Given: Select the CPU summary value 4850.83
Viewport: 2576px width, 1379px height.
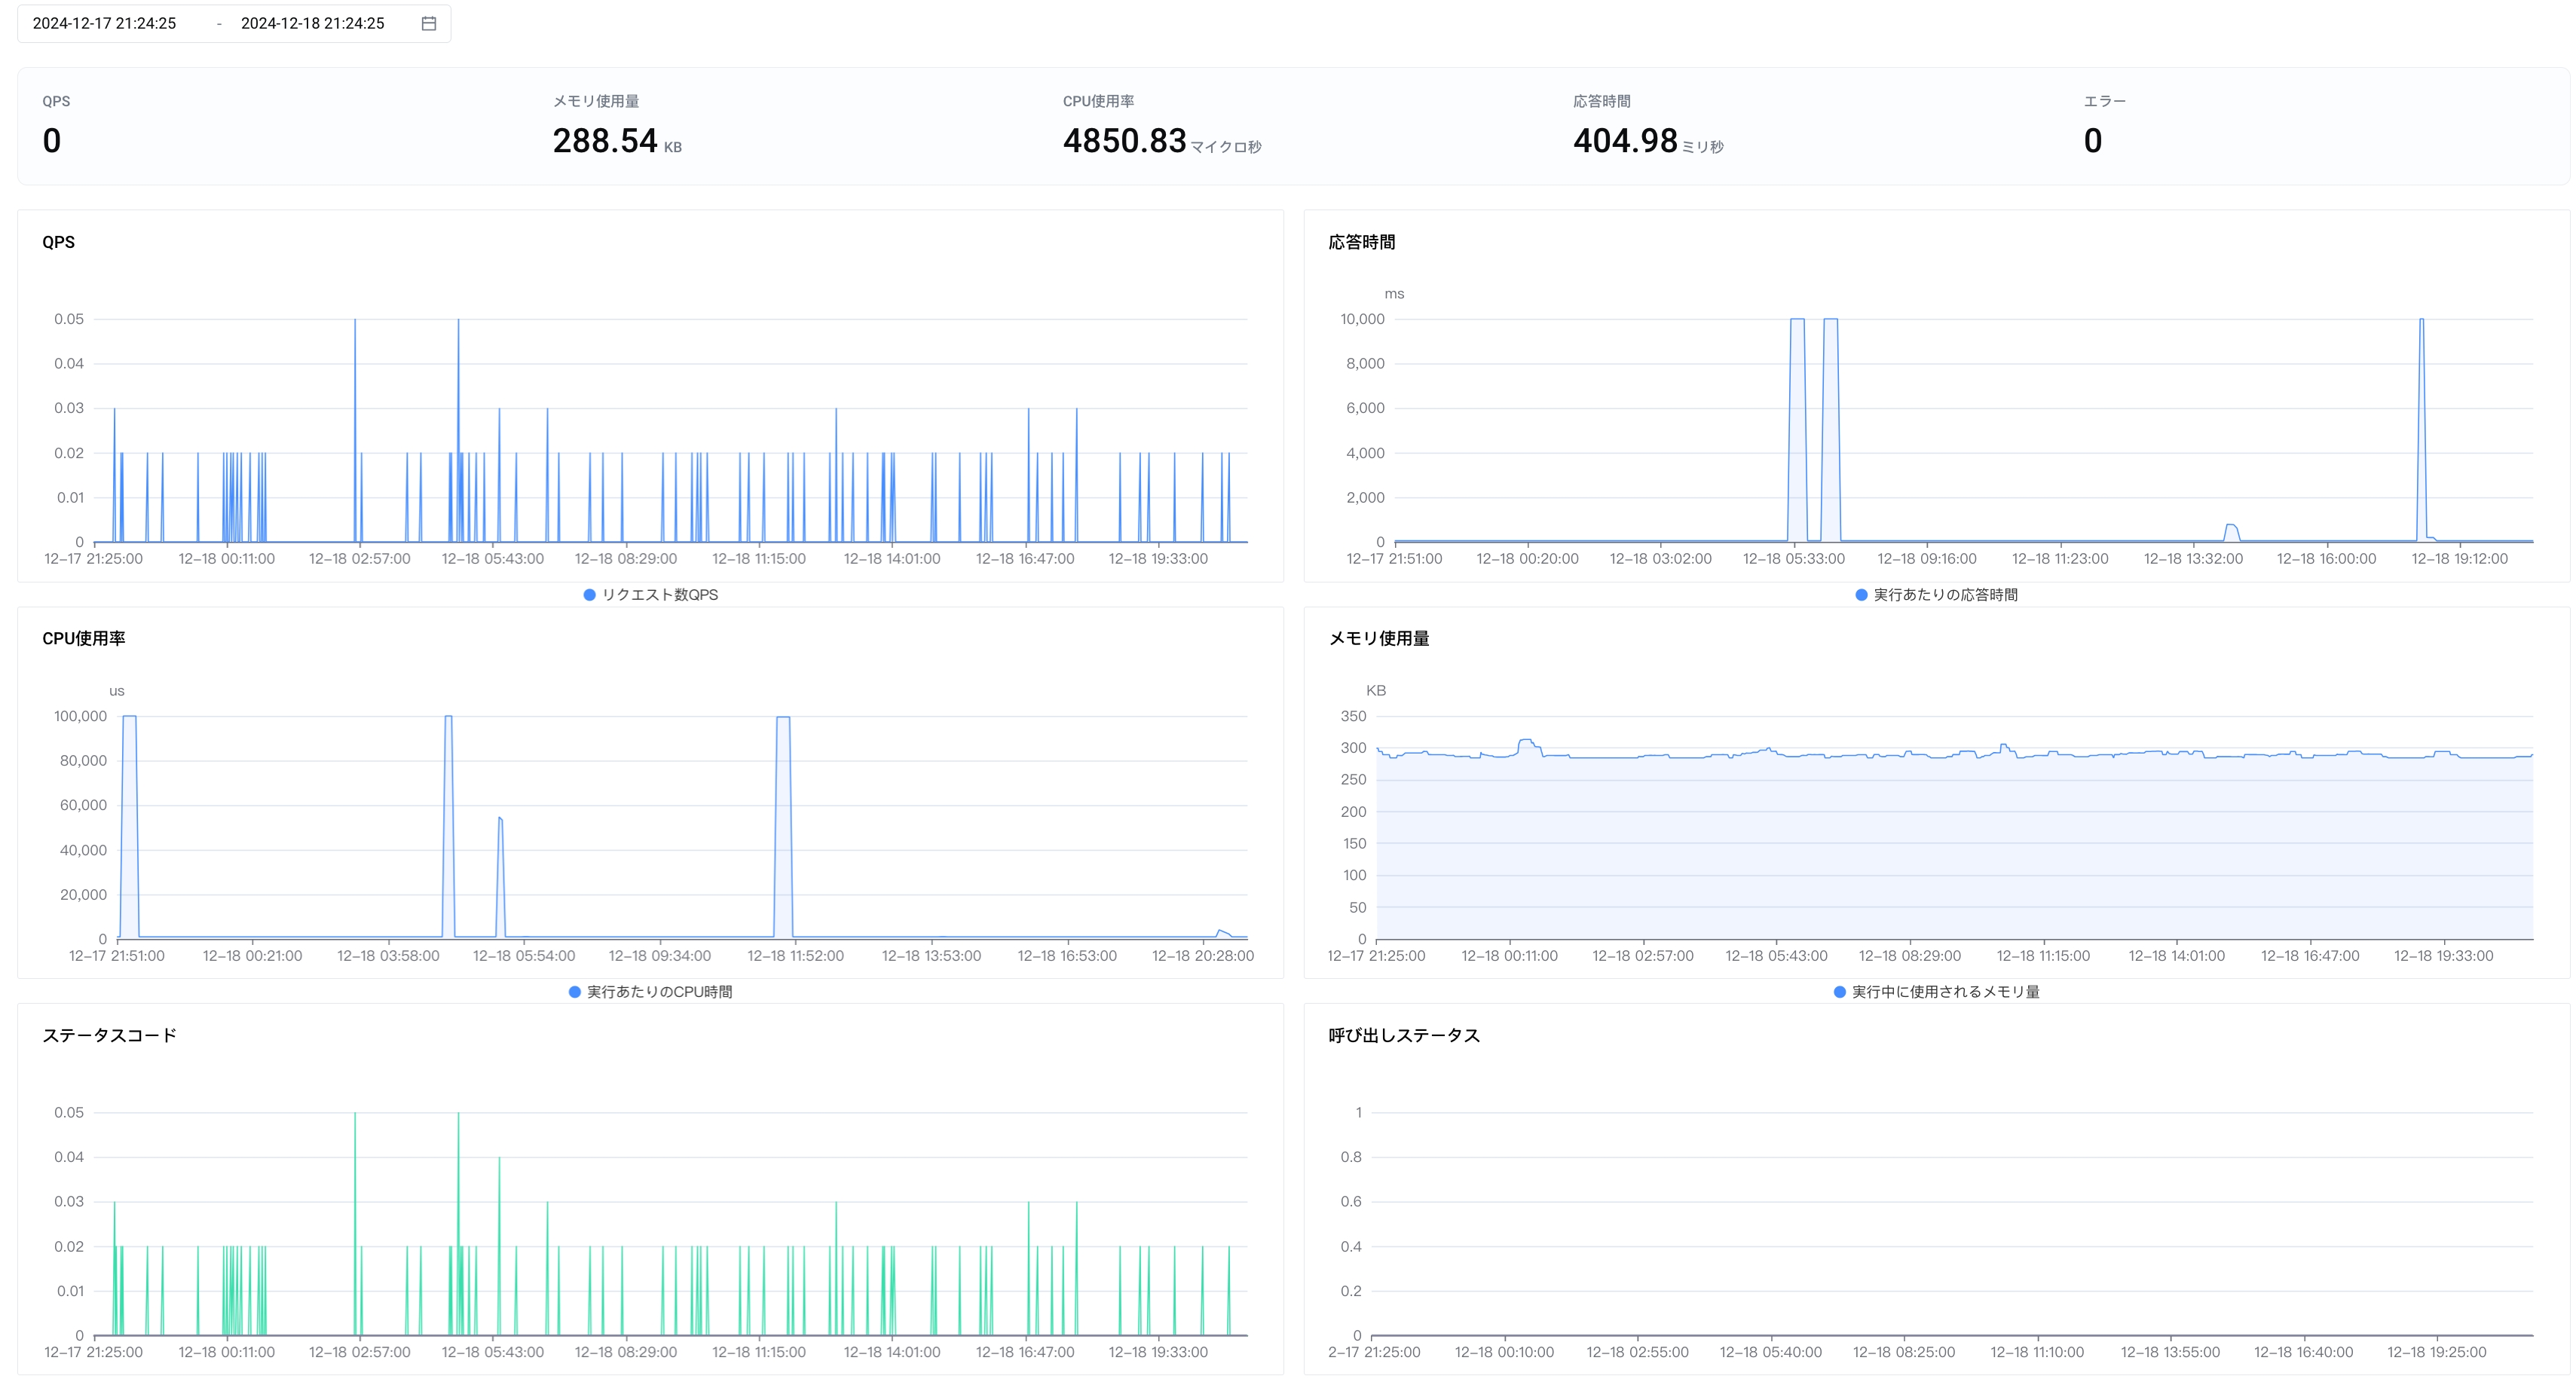Looking at the screenshot, I should coord(1125,141).
